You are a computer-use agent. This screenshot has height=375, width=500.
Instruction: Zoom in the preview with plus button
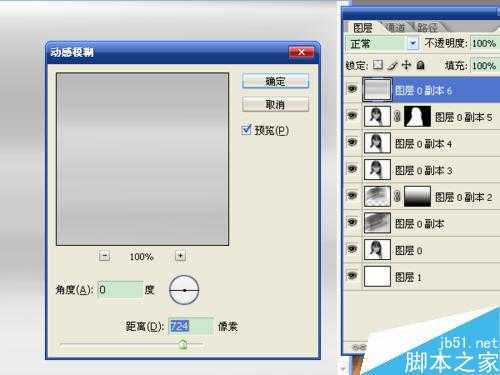(180, 256)
